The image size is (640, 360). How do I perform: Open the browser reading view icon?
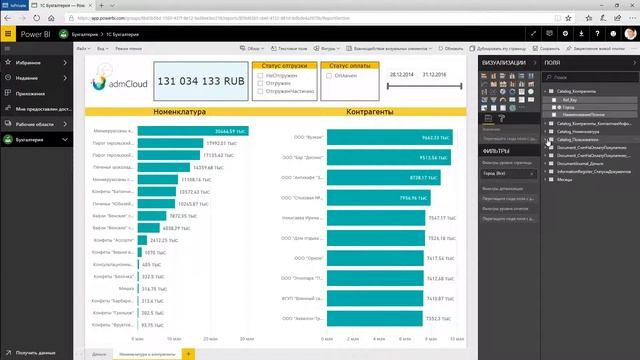pyautogui.click(x=558, y=18)
